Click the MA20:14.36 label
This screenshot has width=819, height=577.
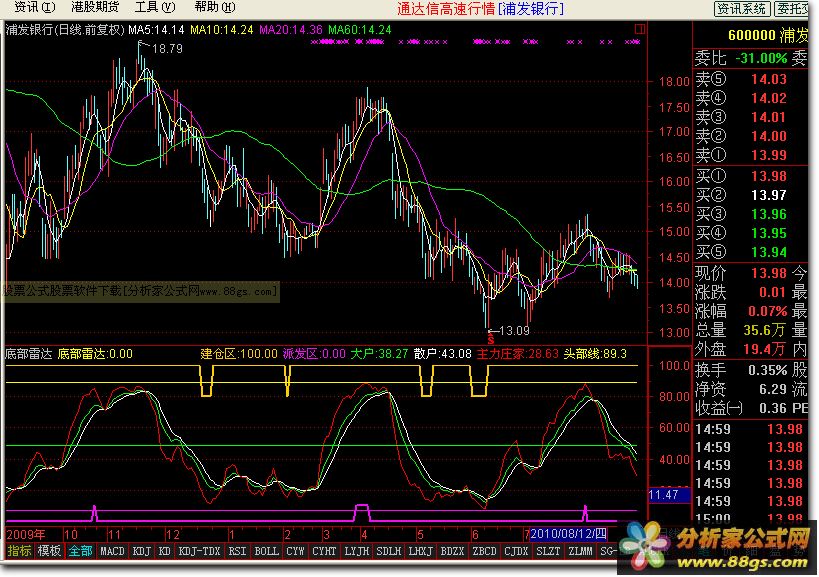pyautogui.click(x=291, y=30)
